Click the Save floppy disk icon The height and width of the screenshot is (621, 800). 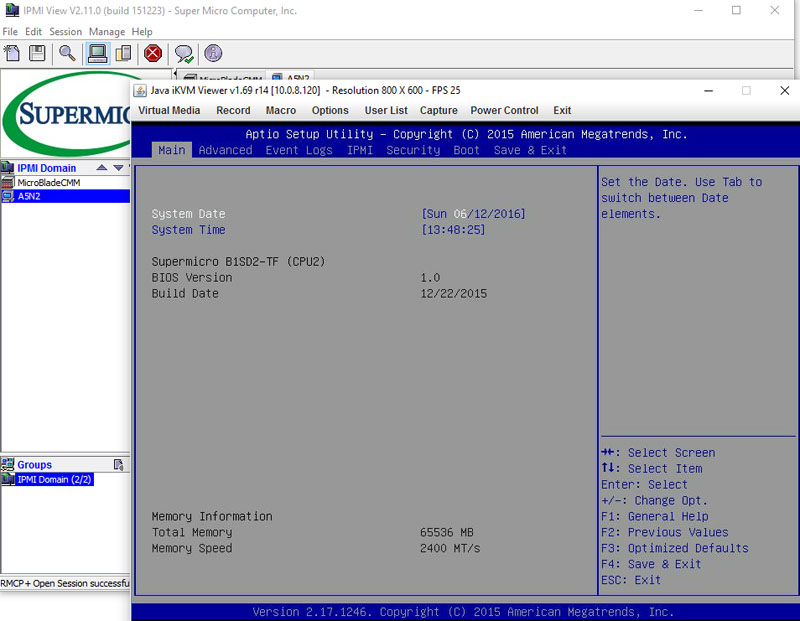click(x=37, y=53)
